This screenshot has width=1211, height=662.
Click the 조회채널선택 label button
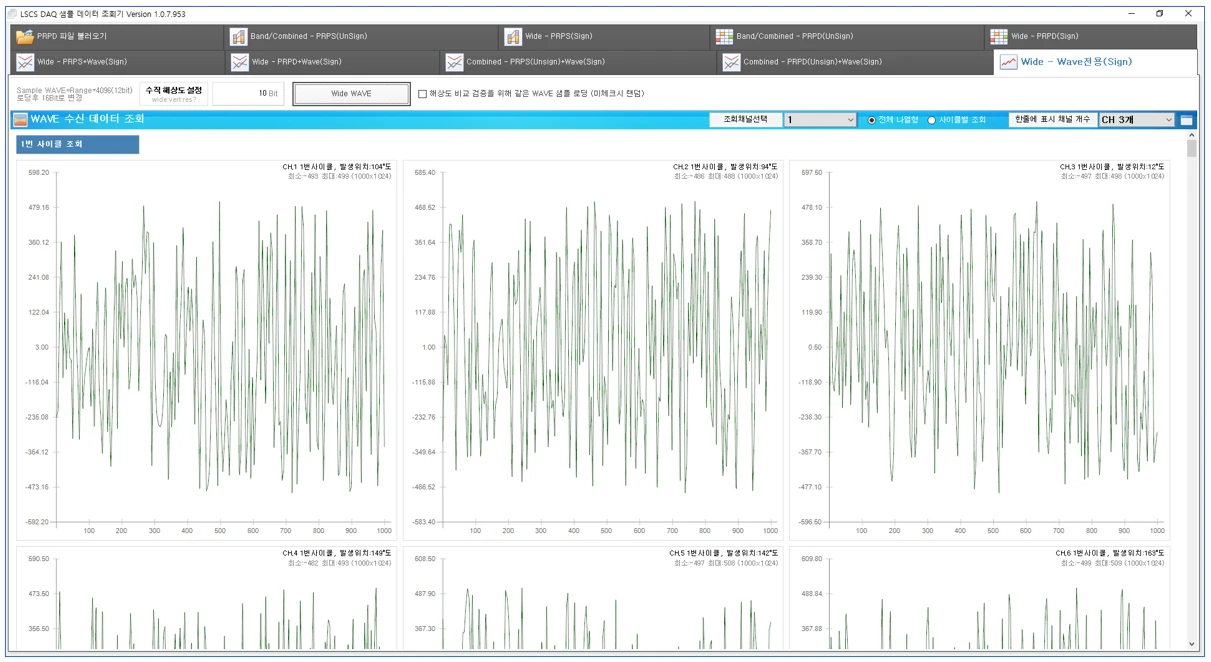click(746, 120)
